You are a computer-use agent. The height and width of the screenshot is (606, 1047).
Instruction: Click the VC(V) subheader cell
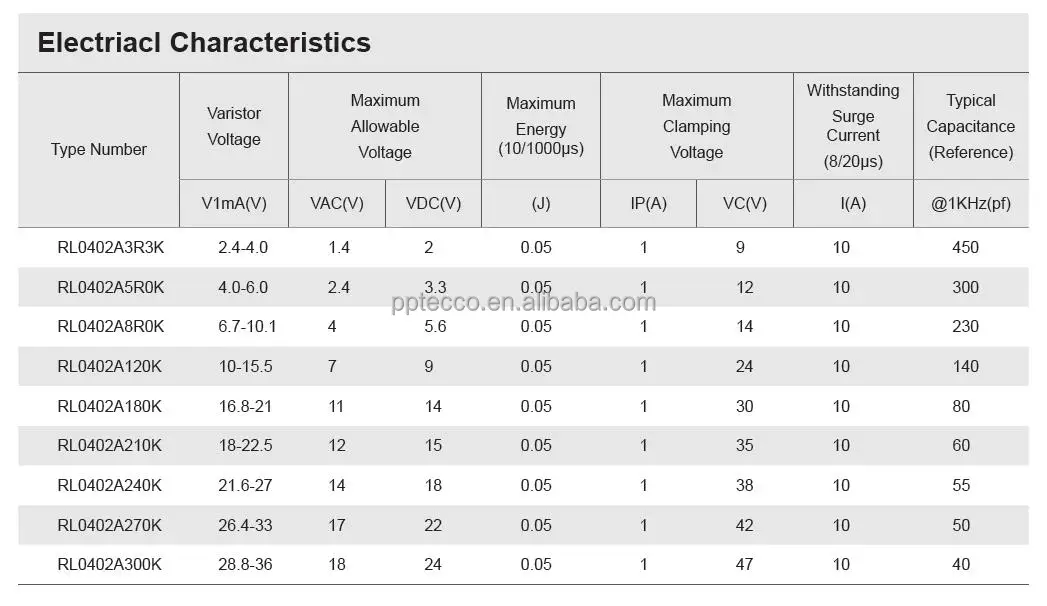point(745,204)
